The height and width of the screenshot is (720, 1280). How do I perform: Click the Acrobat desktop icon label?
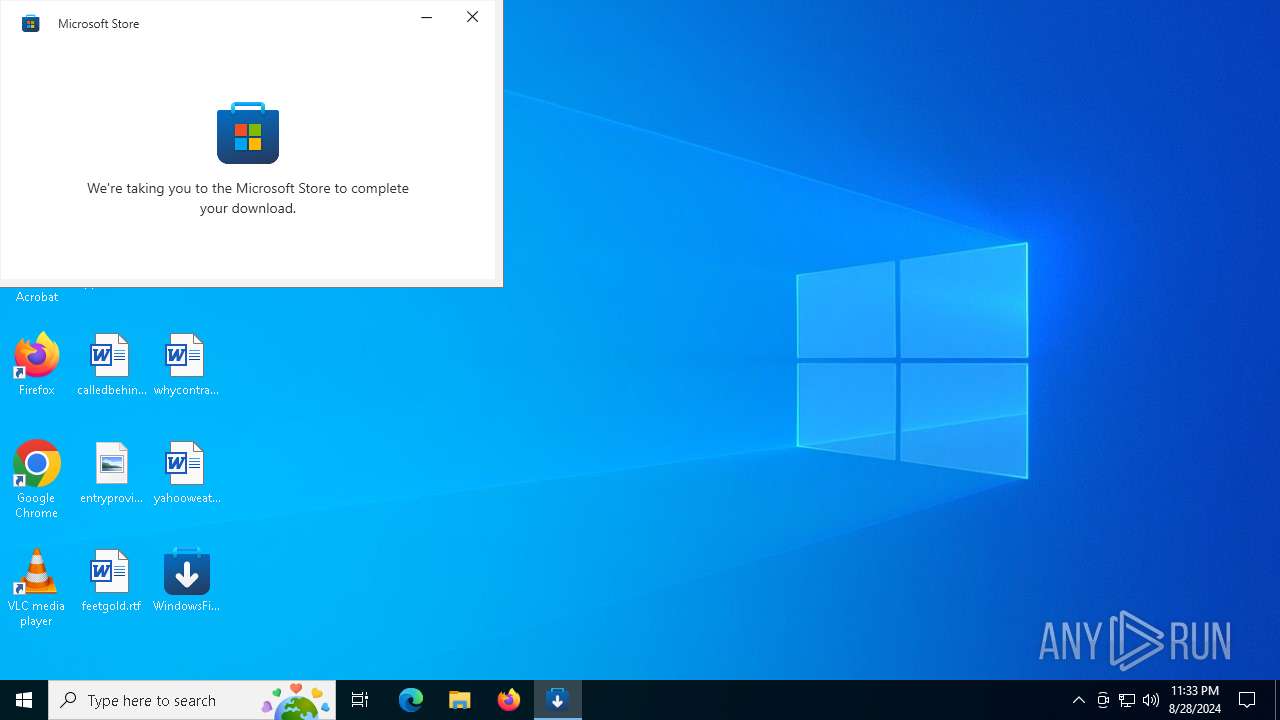[x=37, y=297]
